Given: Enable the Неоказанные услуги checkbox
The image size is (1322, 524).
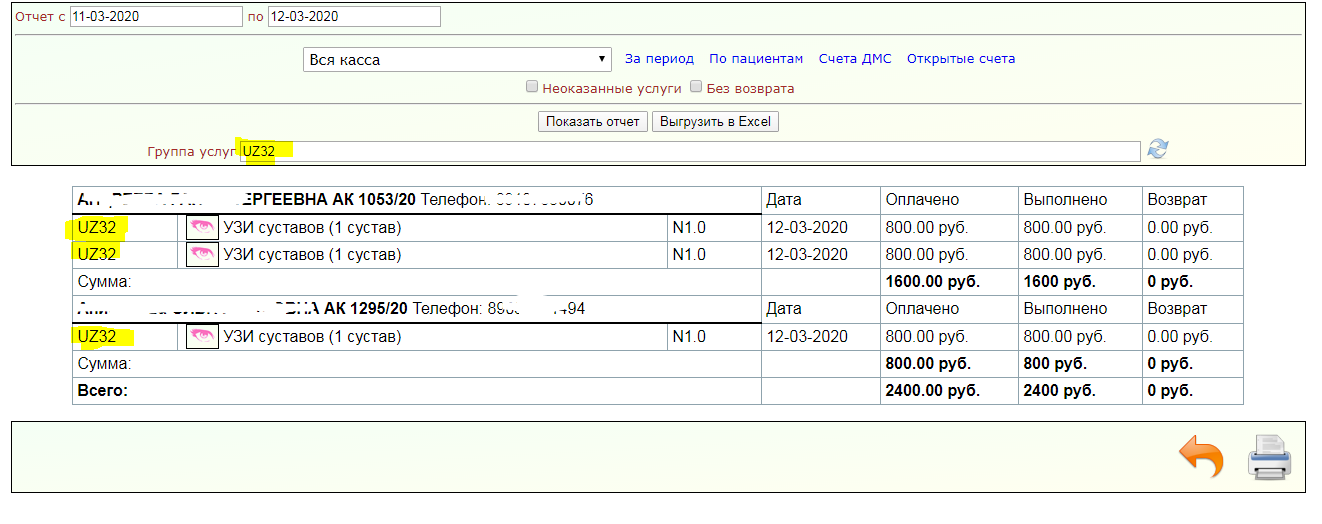Looking at the screenshot, I should (x=532, y=87).
